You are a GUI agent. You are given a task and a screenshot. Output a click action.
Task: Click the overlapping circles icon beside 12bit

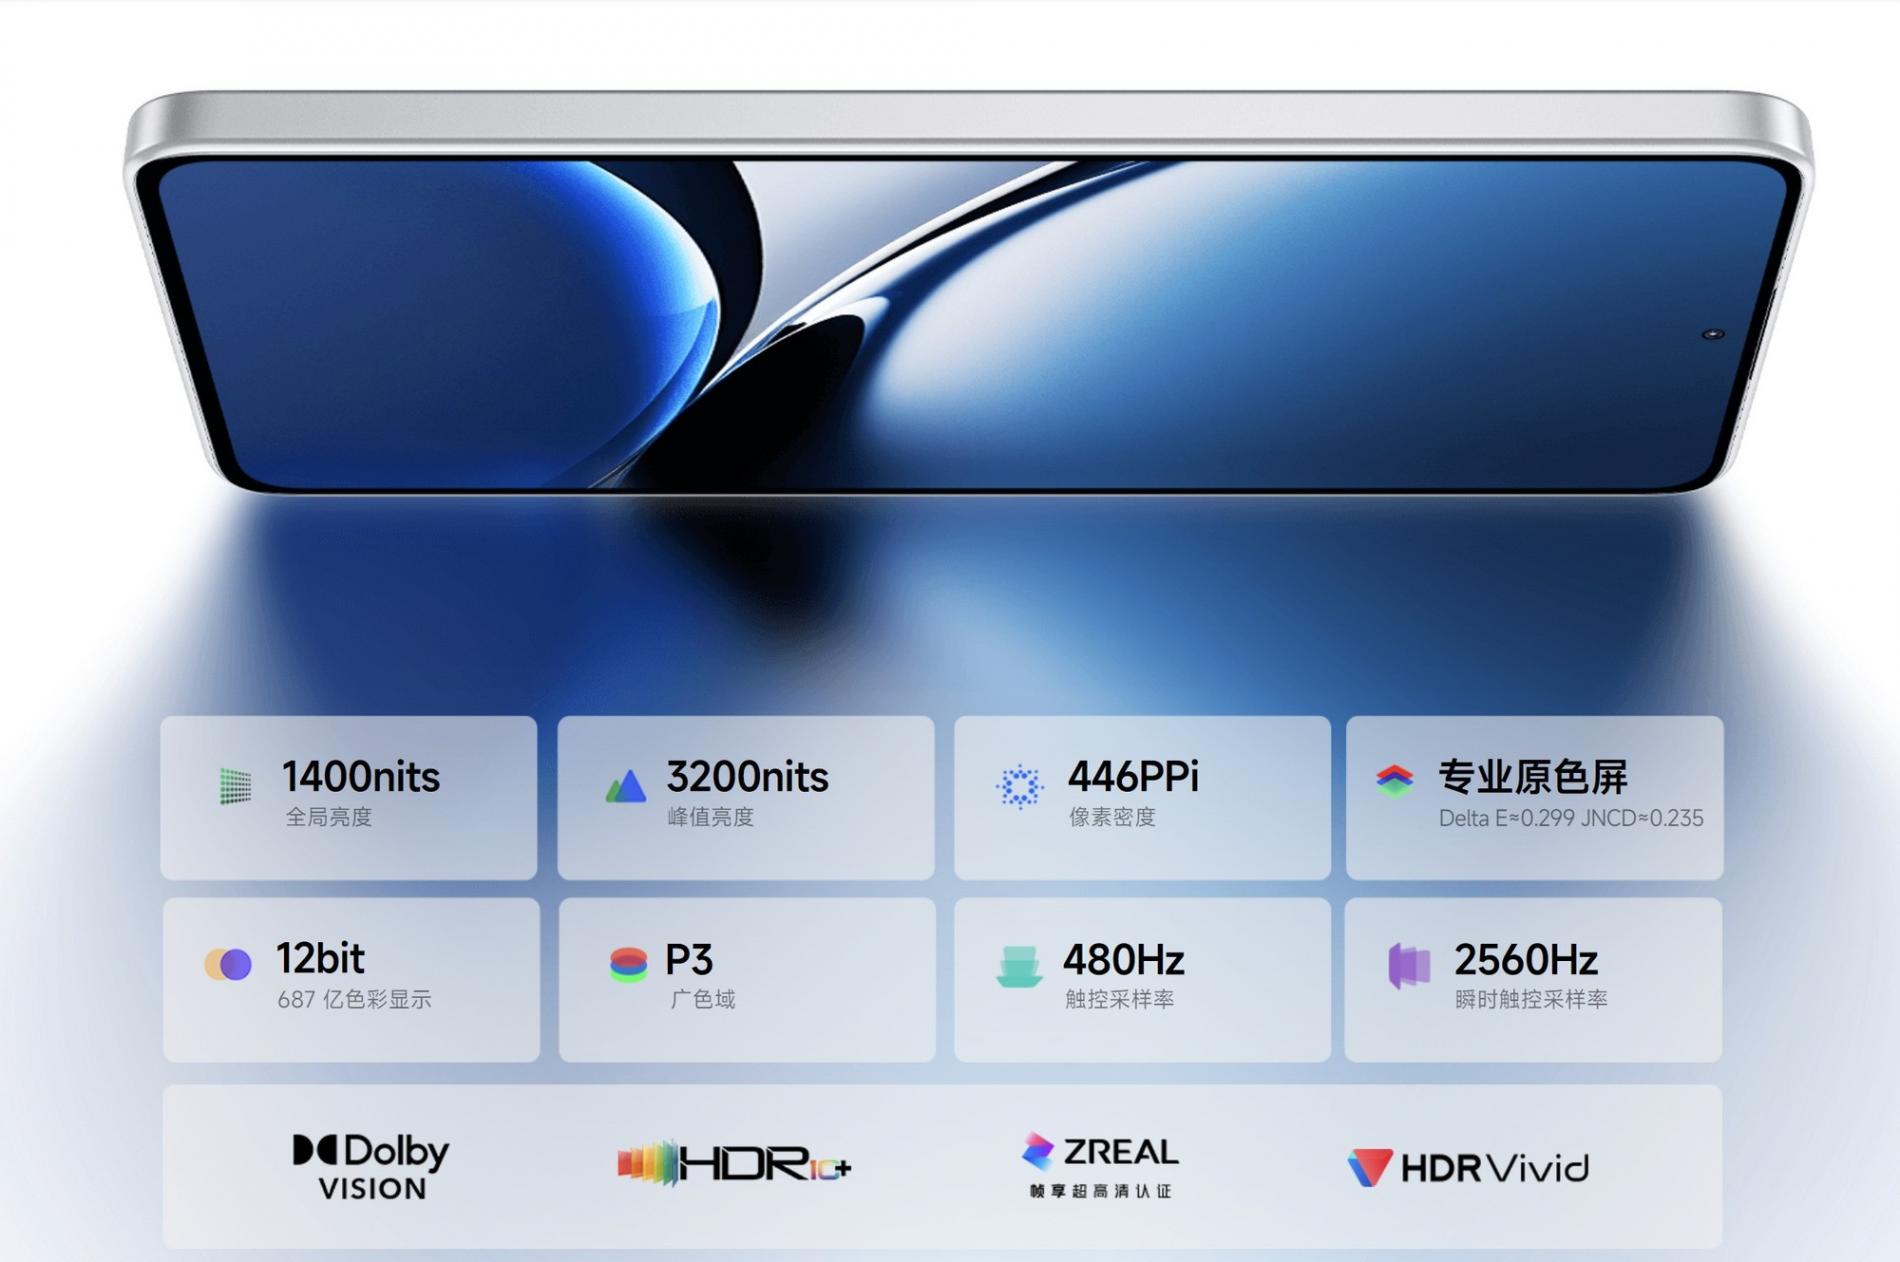coord(228,964)
